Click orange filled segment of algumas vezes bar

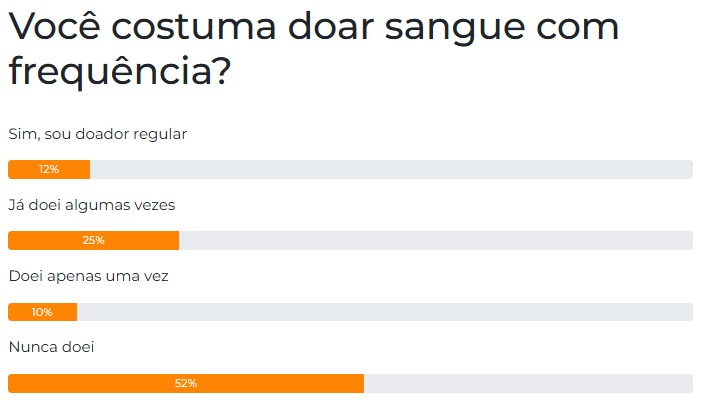point(93,240)
